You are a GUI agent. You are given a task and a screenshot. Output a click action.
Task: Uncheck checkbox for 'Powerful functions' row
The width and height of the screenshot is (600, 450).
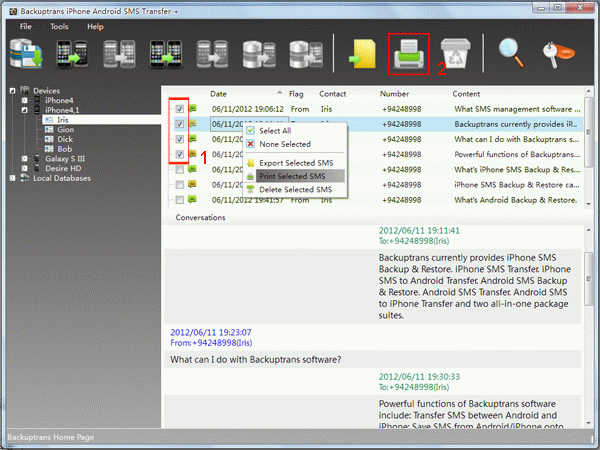tap(179, 155)
